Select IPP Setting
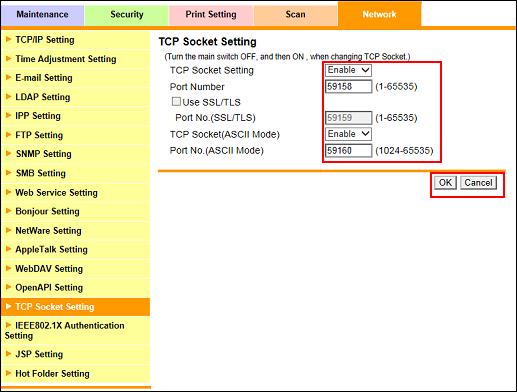This screenshot has width=517, height=392. 76,116
